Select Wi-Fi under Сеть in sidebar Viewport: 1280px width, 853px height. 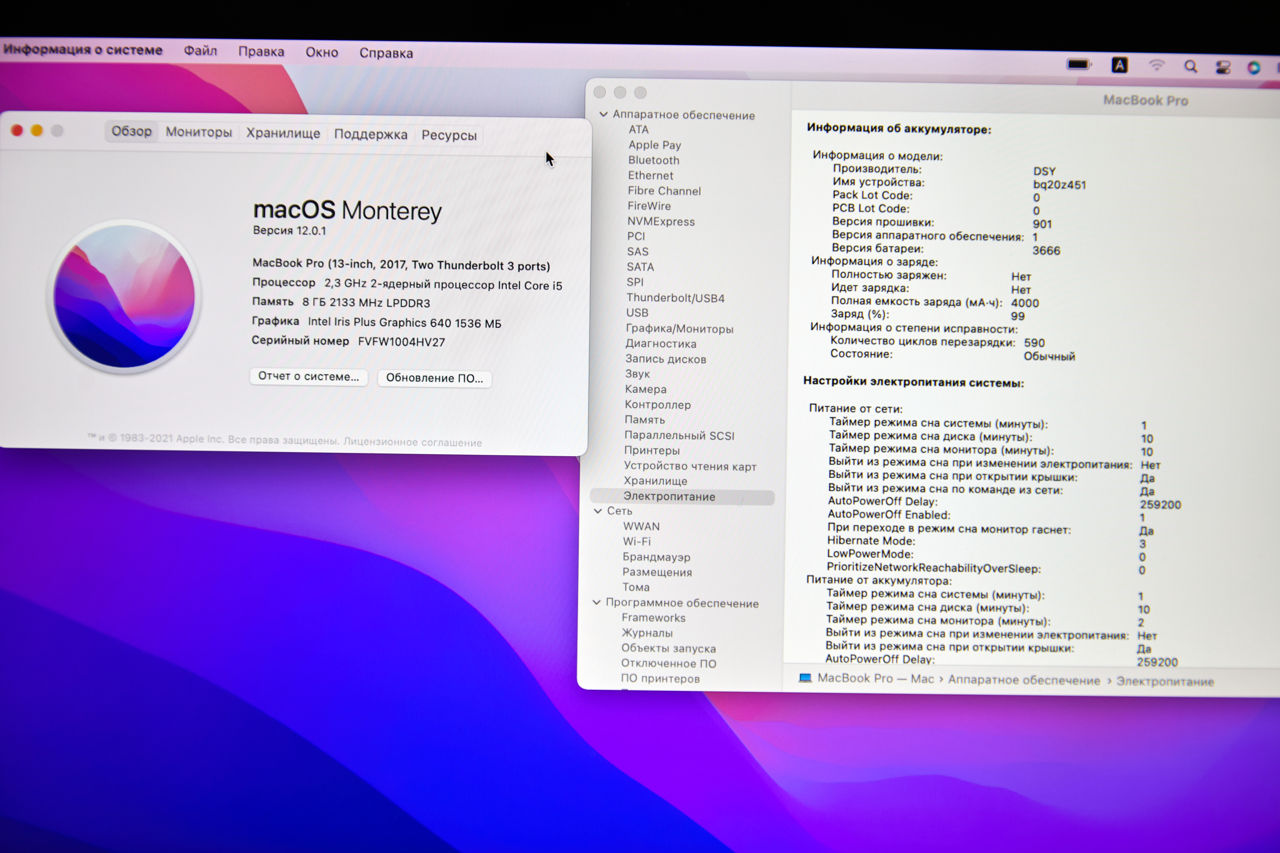pos(637,541)
